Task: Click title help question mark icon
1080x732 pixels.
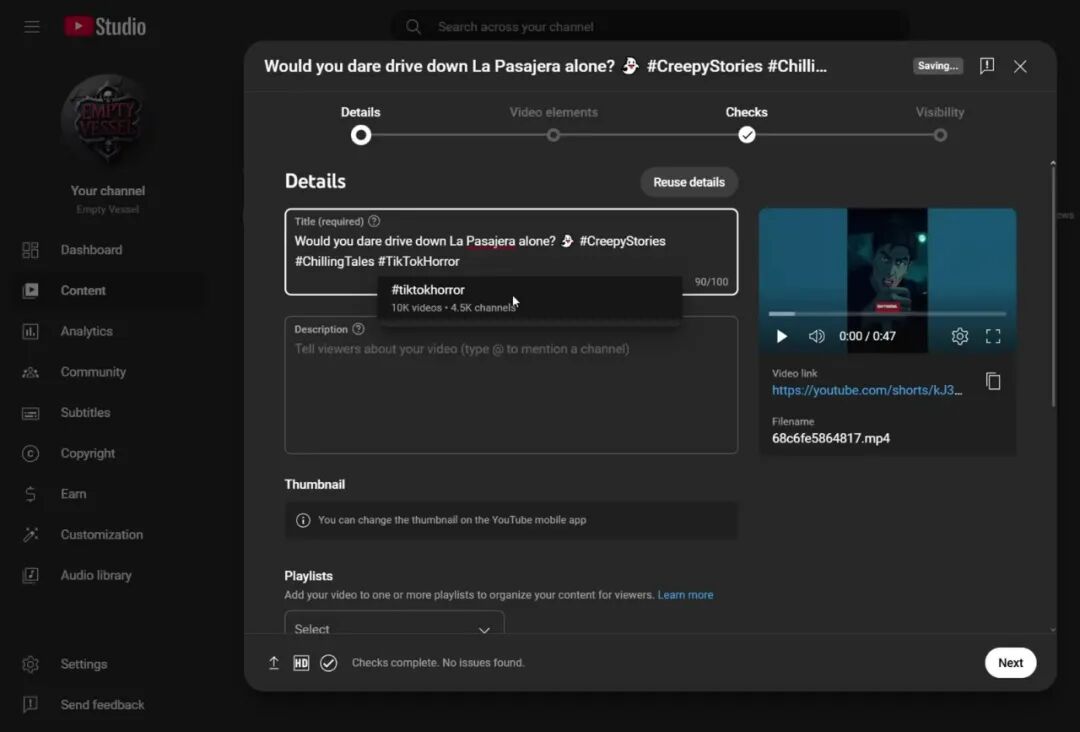Action: click(374, 221)
